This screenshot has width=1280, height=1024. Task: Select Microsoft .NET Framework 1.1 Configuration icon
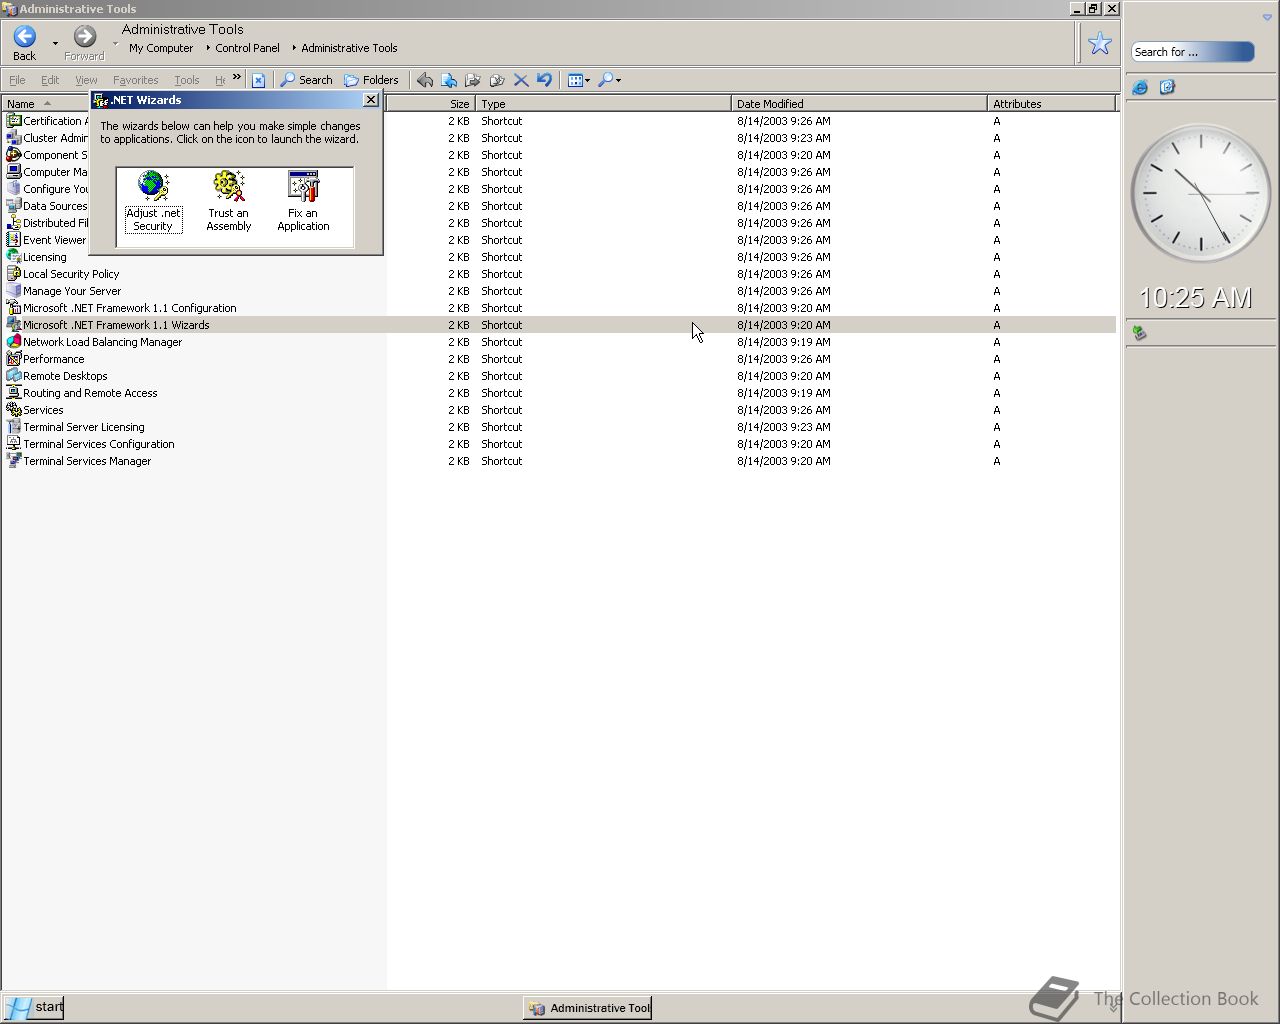click(x=14, y=308)
